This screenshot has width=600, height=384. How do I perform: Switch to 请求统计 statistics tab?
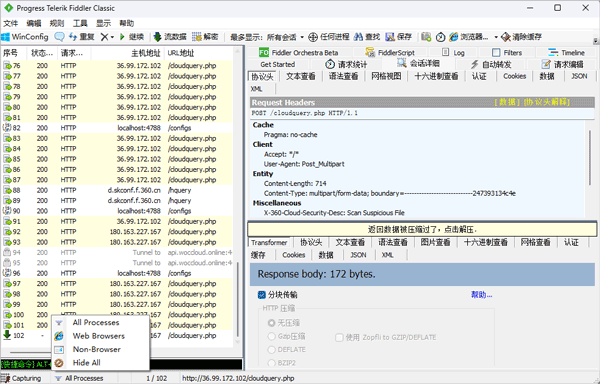[346, 64]
